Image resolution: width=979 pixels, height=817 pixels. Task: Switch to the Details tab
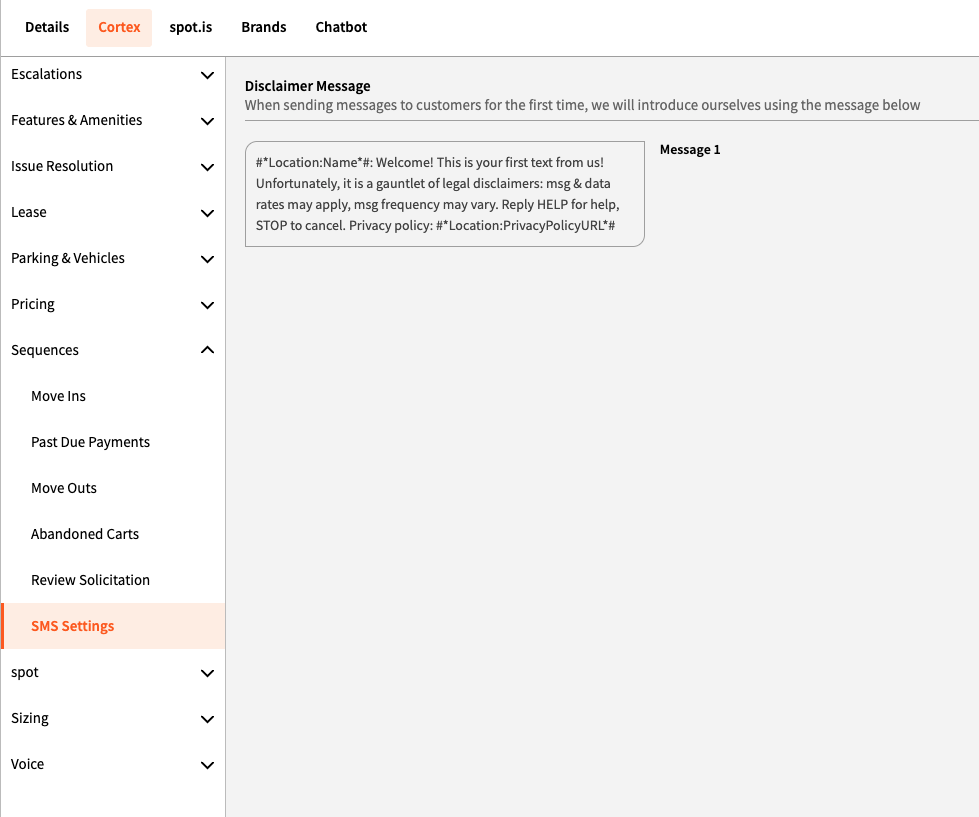(x=47, y=27)
